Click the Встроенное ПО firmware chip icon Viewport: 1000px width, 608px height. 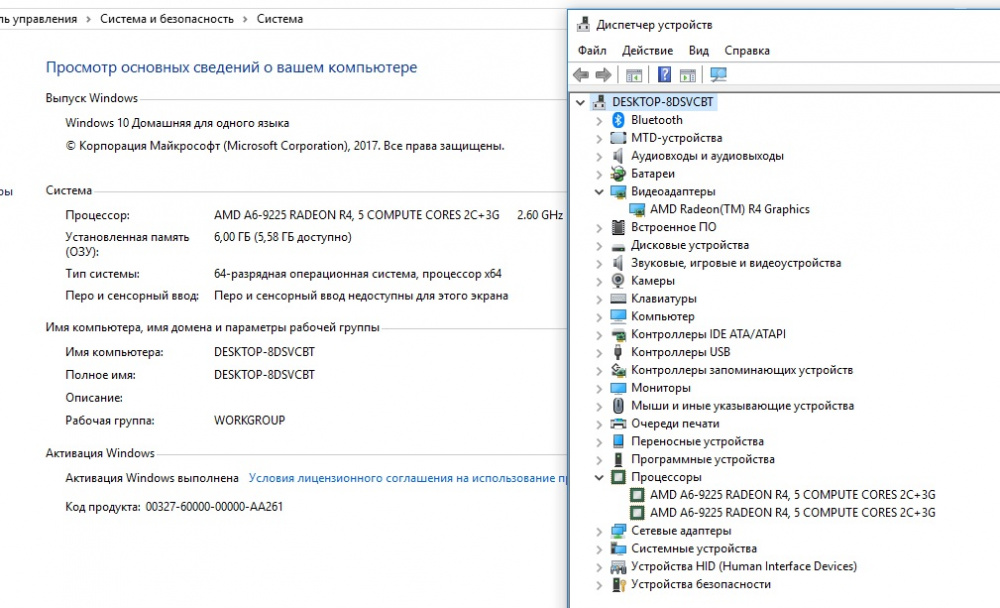[x=618, y=227]
